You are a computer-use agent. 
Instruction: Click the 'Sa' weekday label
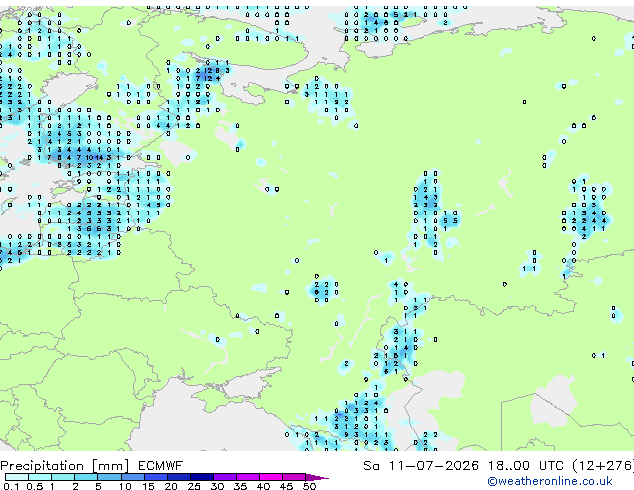tap(371, 466)
